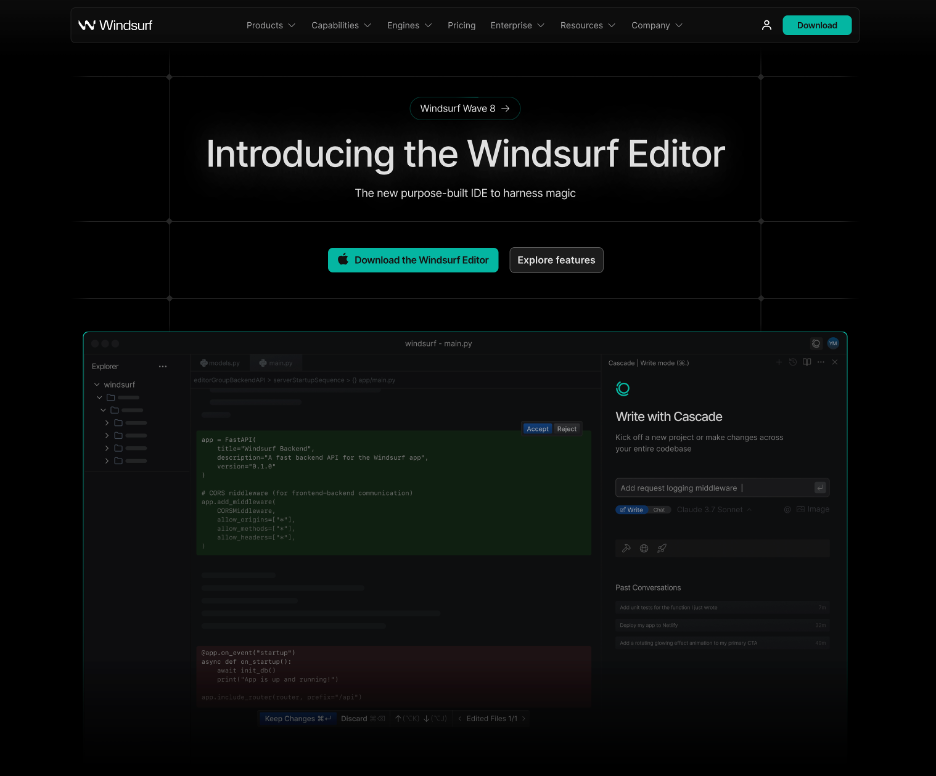Switch to the models.py tab

[220, 363]
